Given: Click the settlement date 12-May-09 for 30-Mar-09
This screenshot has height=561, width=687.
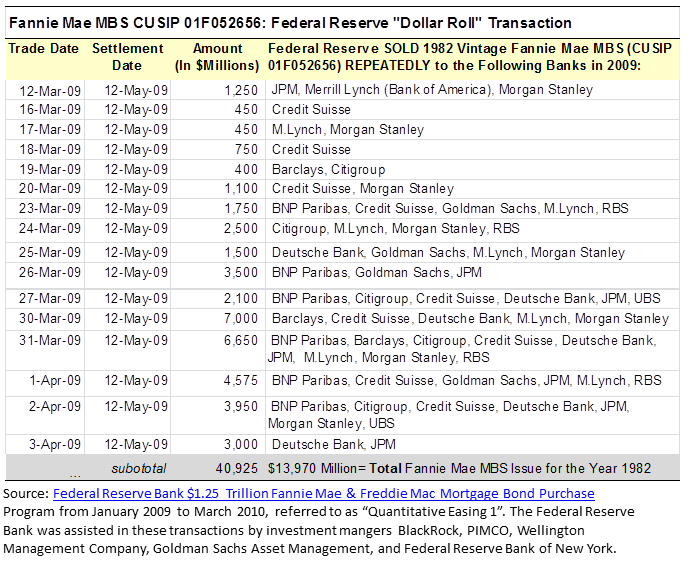Looking at the screenshot, I should click(136, 318).
